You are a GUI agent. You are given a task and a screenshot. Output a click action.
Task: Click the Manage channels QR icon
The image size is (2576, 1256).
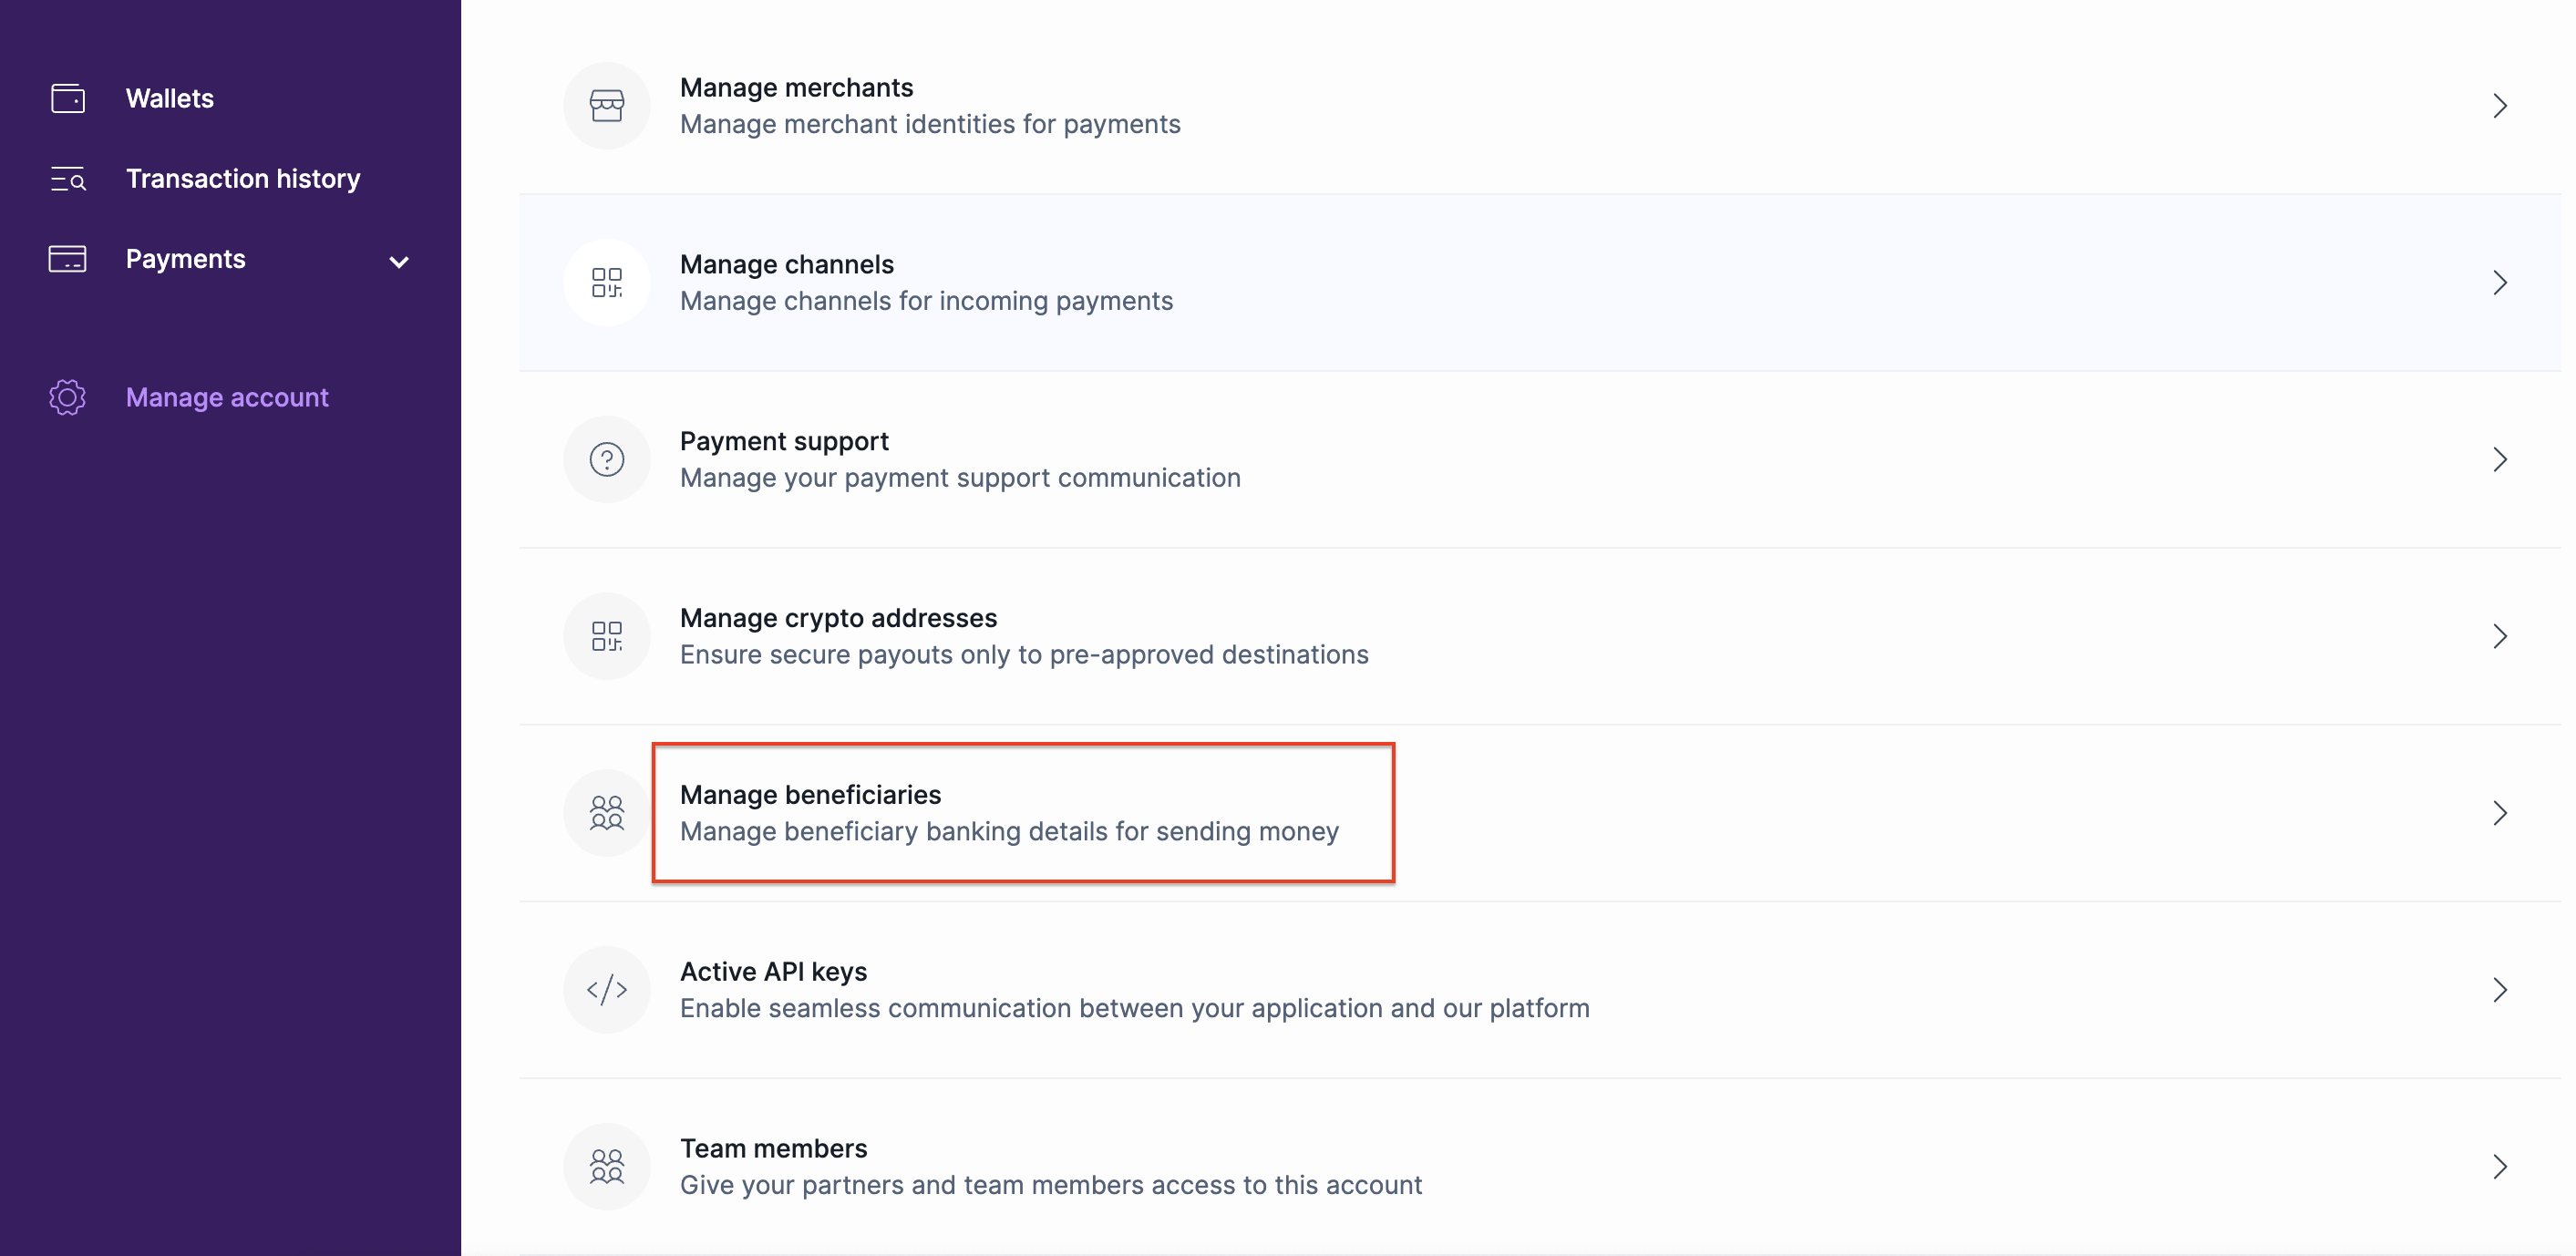[607, 283]
